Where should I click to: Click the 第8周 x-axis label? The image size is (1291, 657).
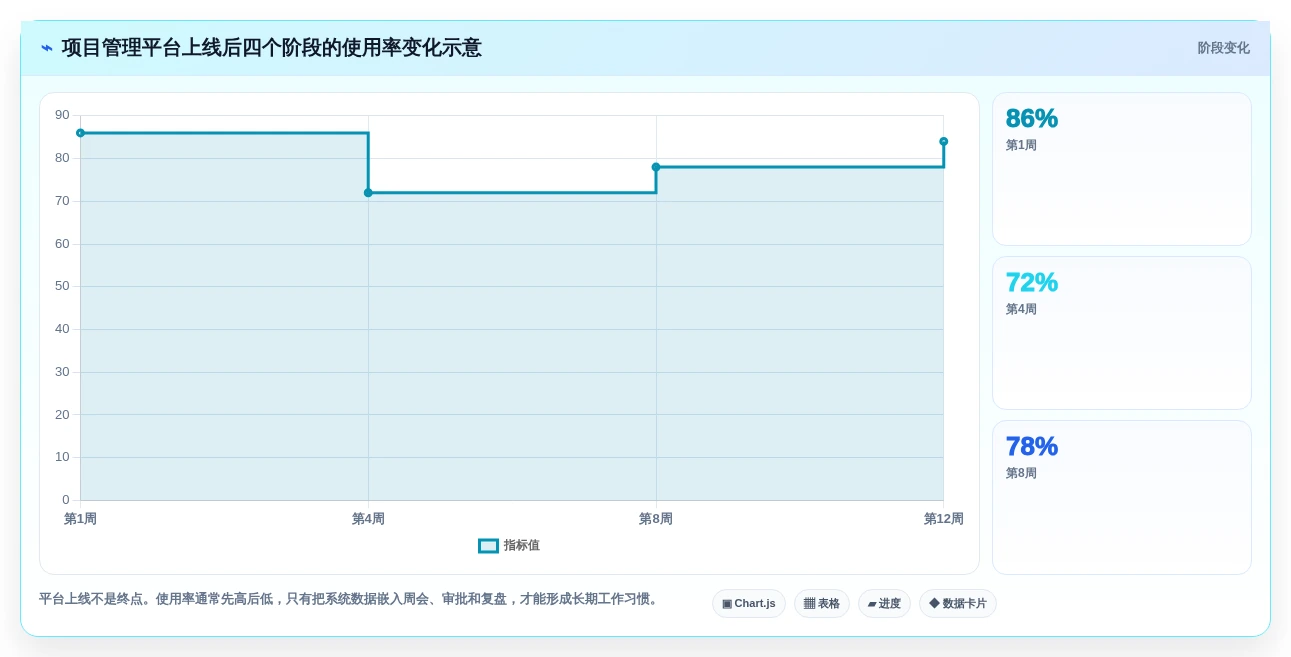click(x=656, y=519)
